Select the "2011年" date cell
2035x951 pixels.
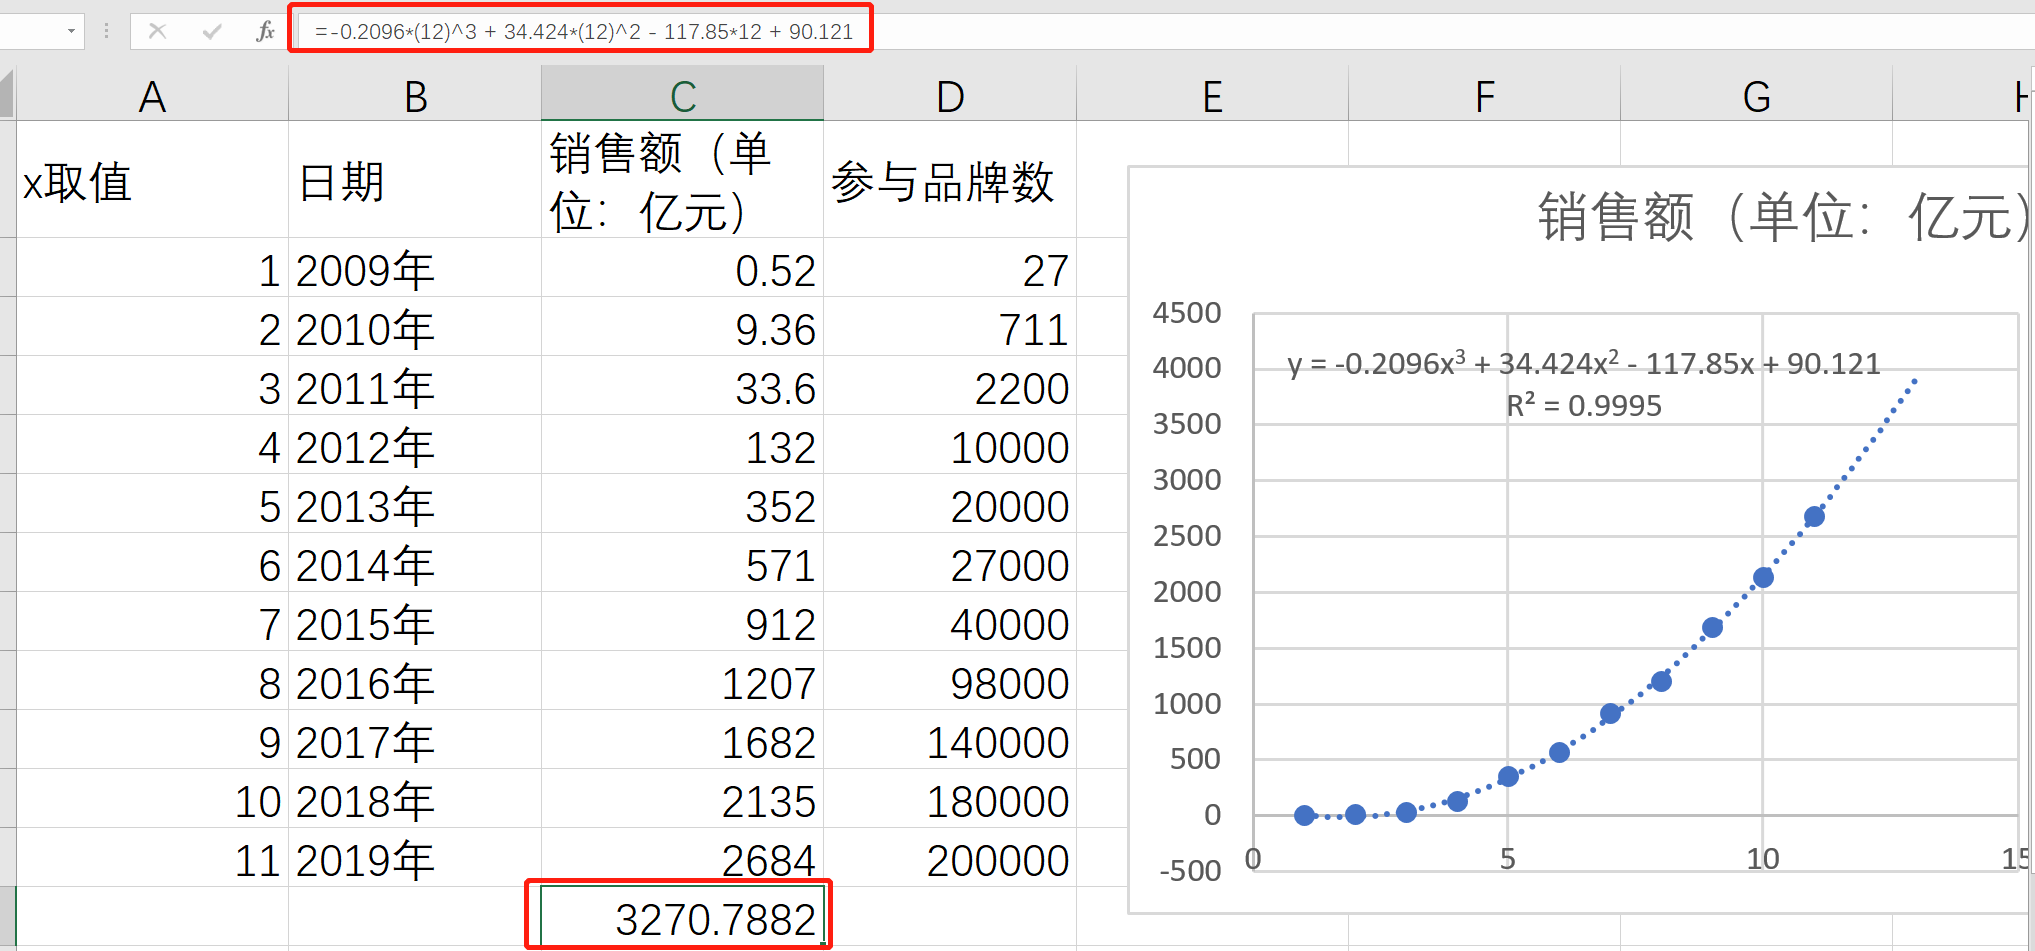[x=415, y=386]
